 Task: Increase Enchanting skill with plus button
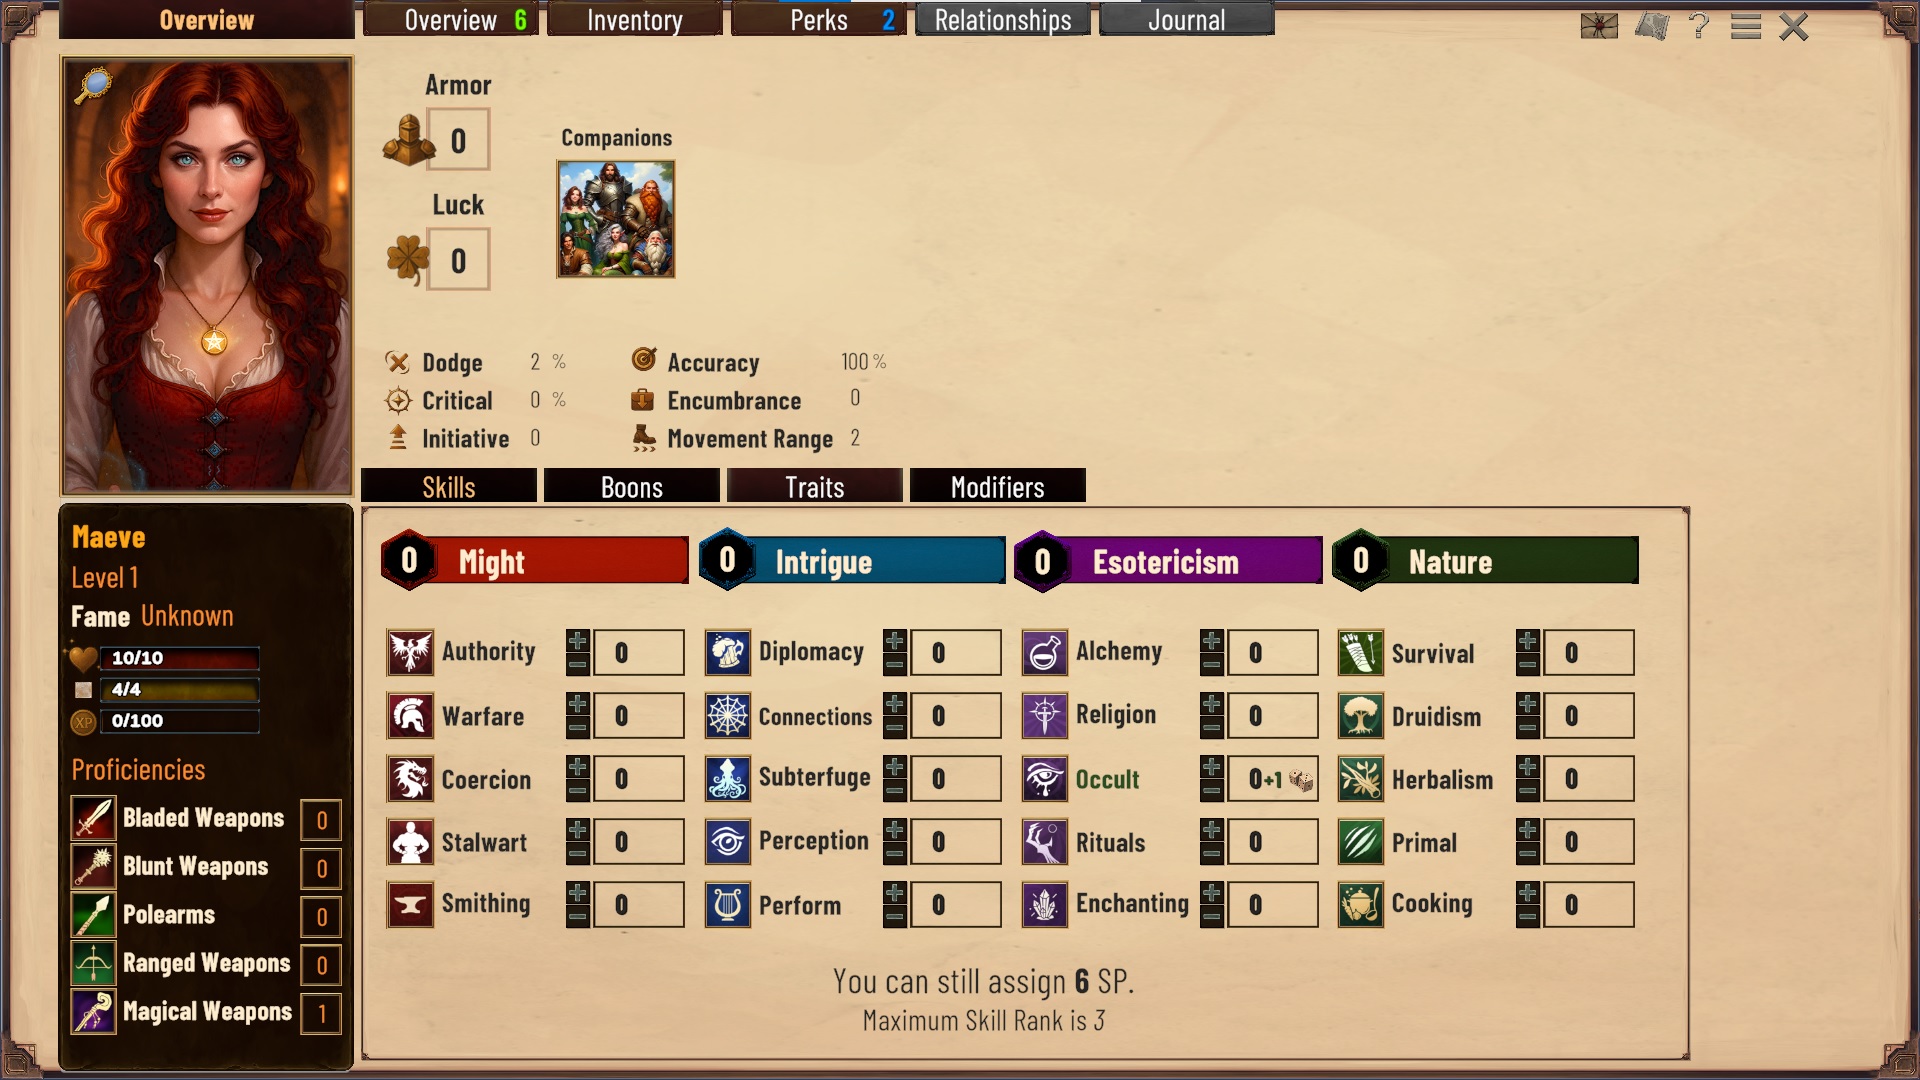coord(1211,893)
